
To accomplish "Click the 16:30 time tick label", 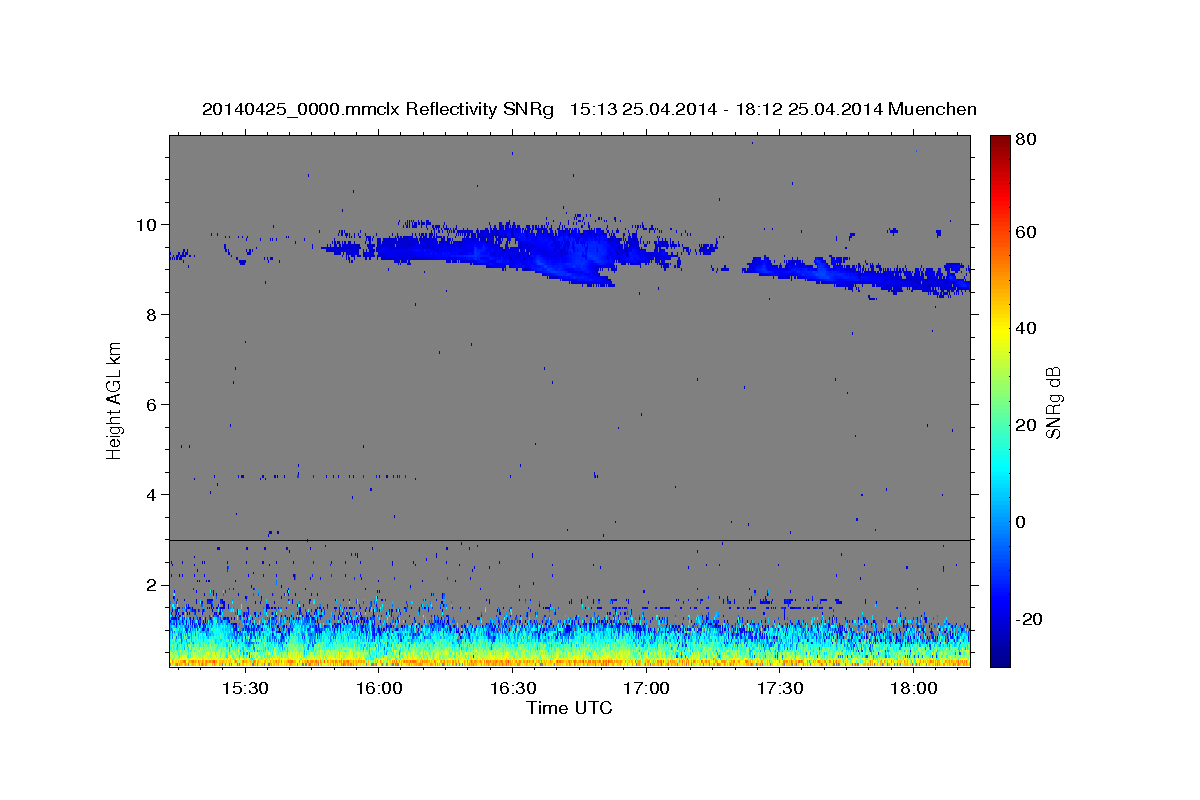I will pos(512,689).
